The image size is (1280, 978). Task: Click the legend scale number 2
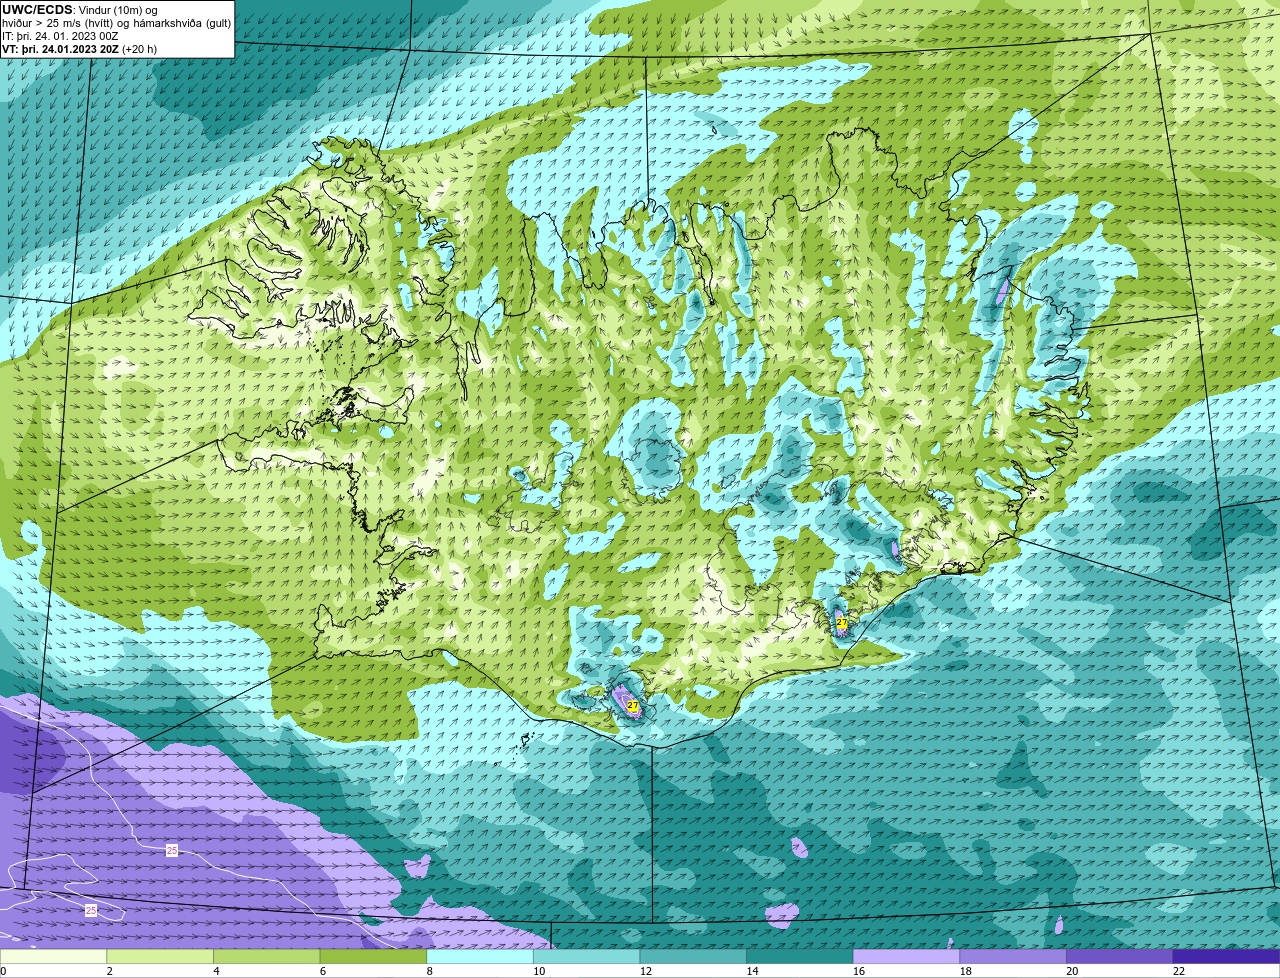coord(109,971)
